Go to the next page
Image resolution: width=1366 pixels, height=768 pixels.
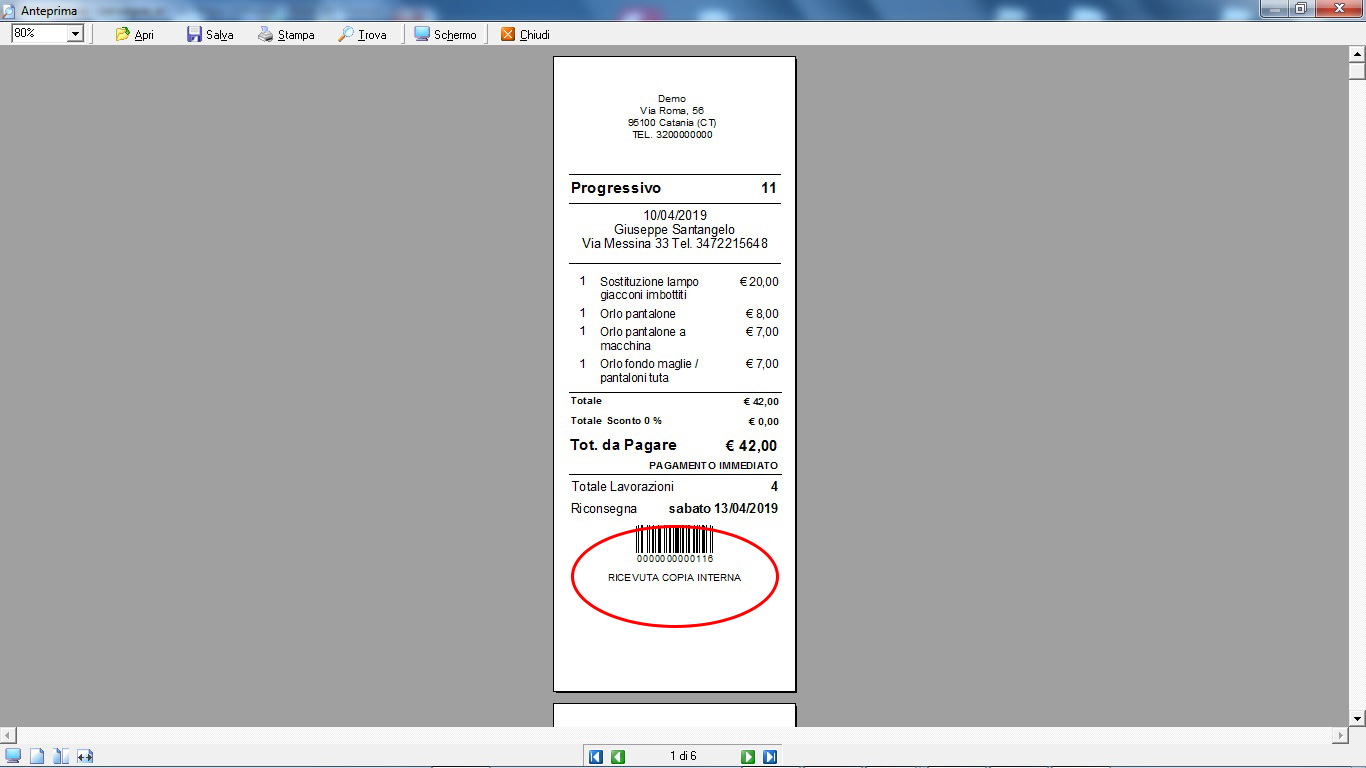tap(748, 757)
